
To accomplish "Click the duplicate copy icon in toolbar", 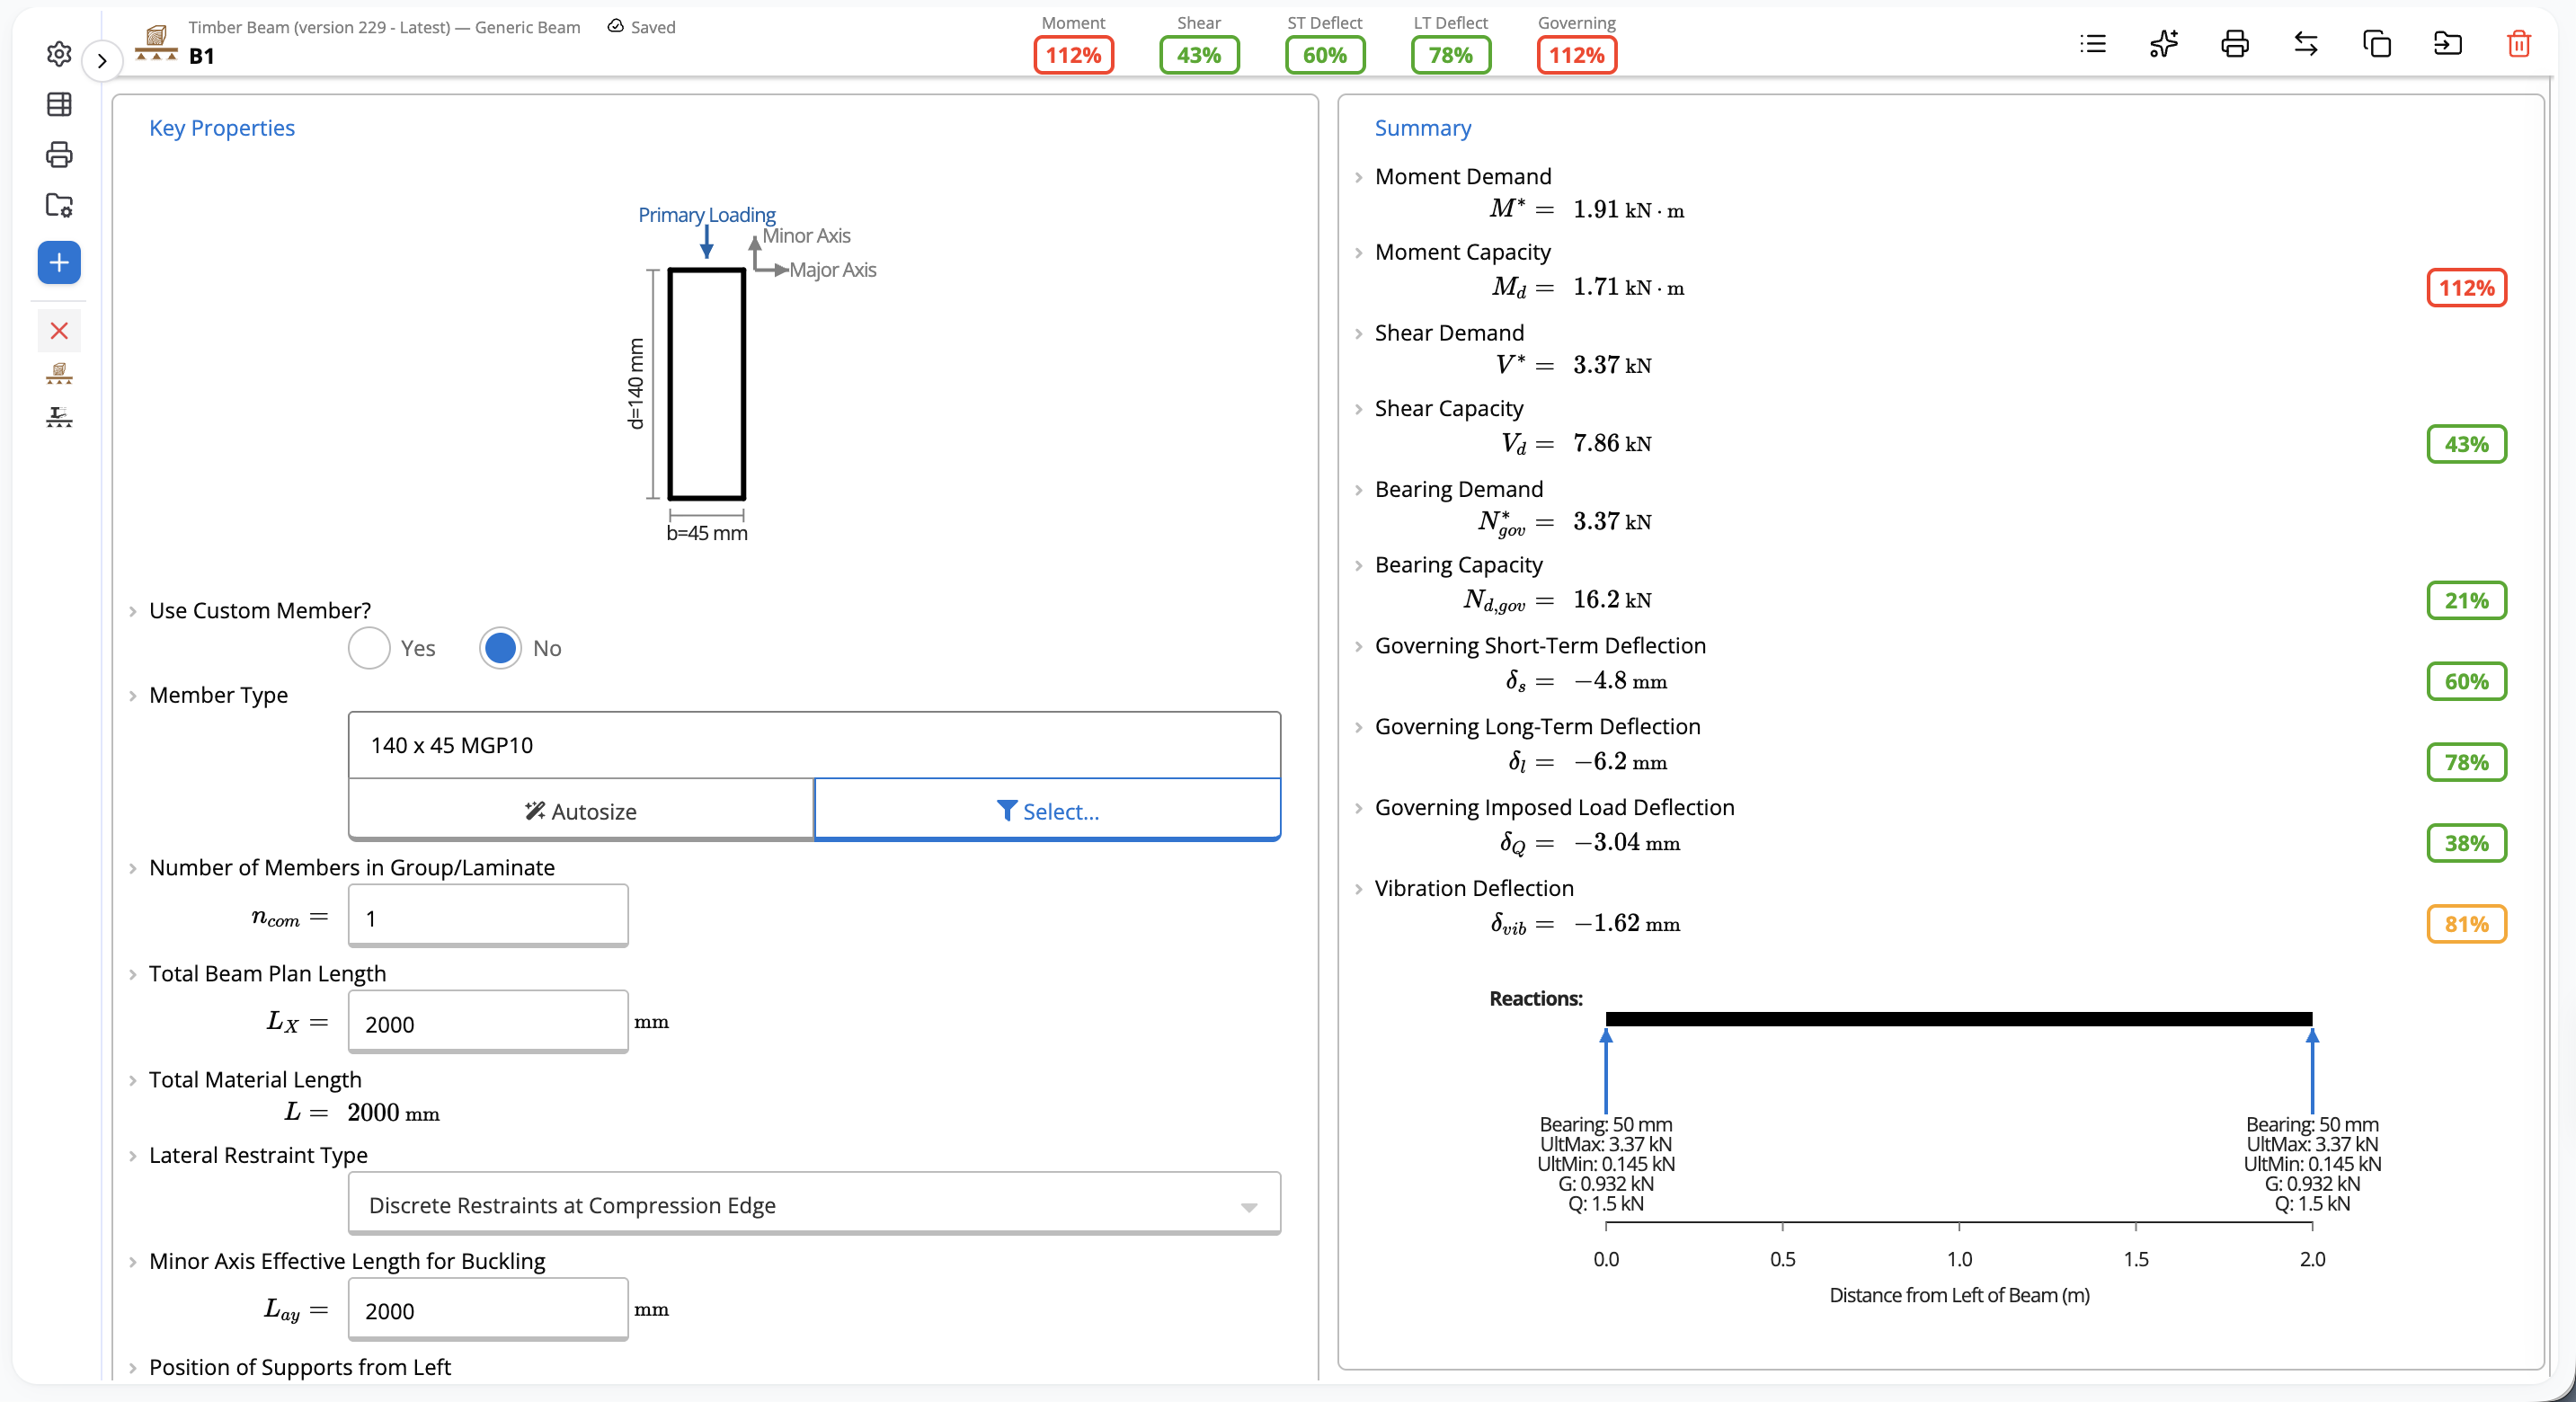I will pyautogui.click(x=2377, y=44).
